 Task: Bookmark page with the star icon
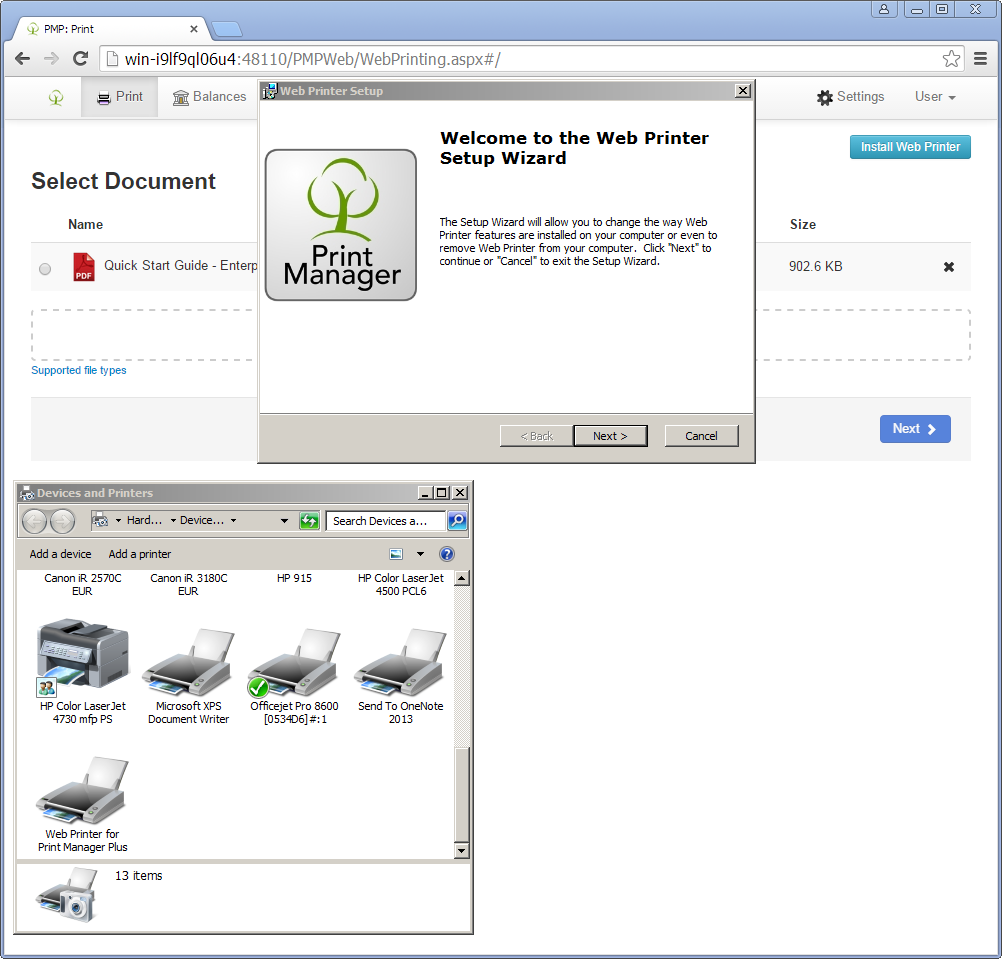point(952,59)
